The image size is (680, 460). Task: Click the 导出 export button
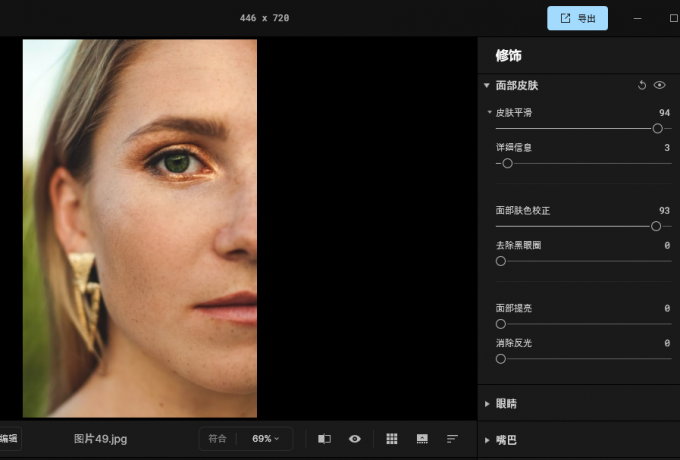(x=577, y=18)
